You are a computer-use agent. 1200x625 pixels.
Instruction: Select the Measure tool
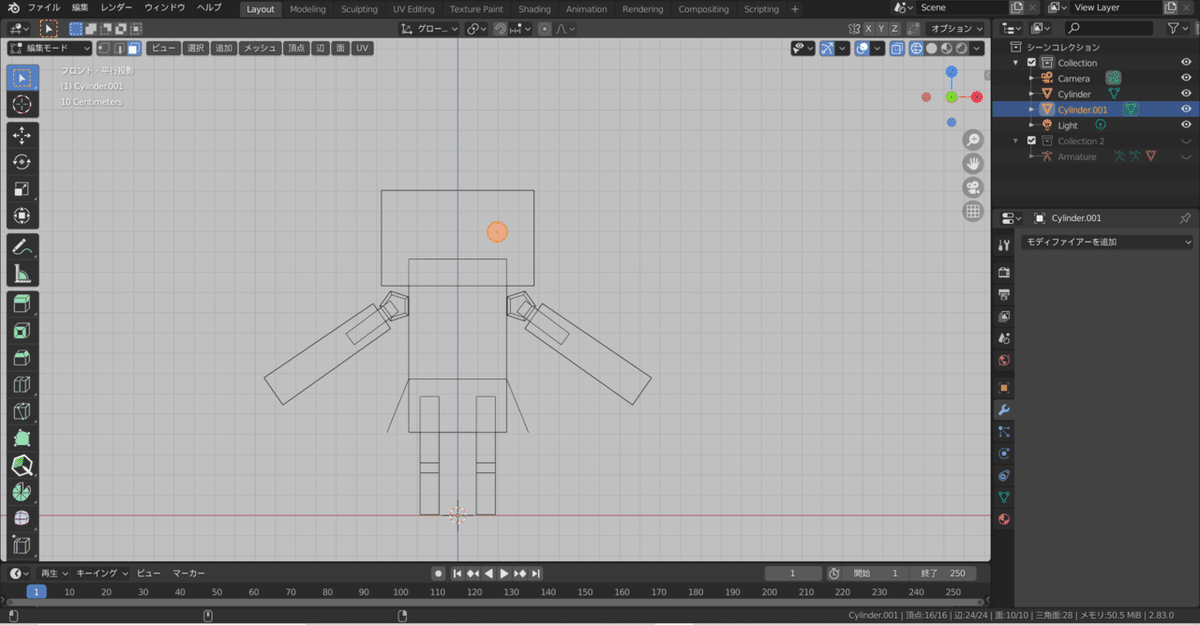click(x=22, y=273)
